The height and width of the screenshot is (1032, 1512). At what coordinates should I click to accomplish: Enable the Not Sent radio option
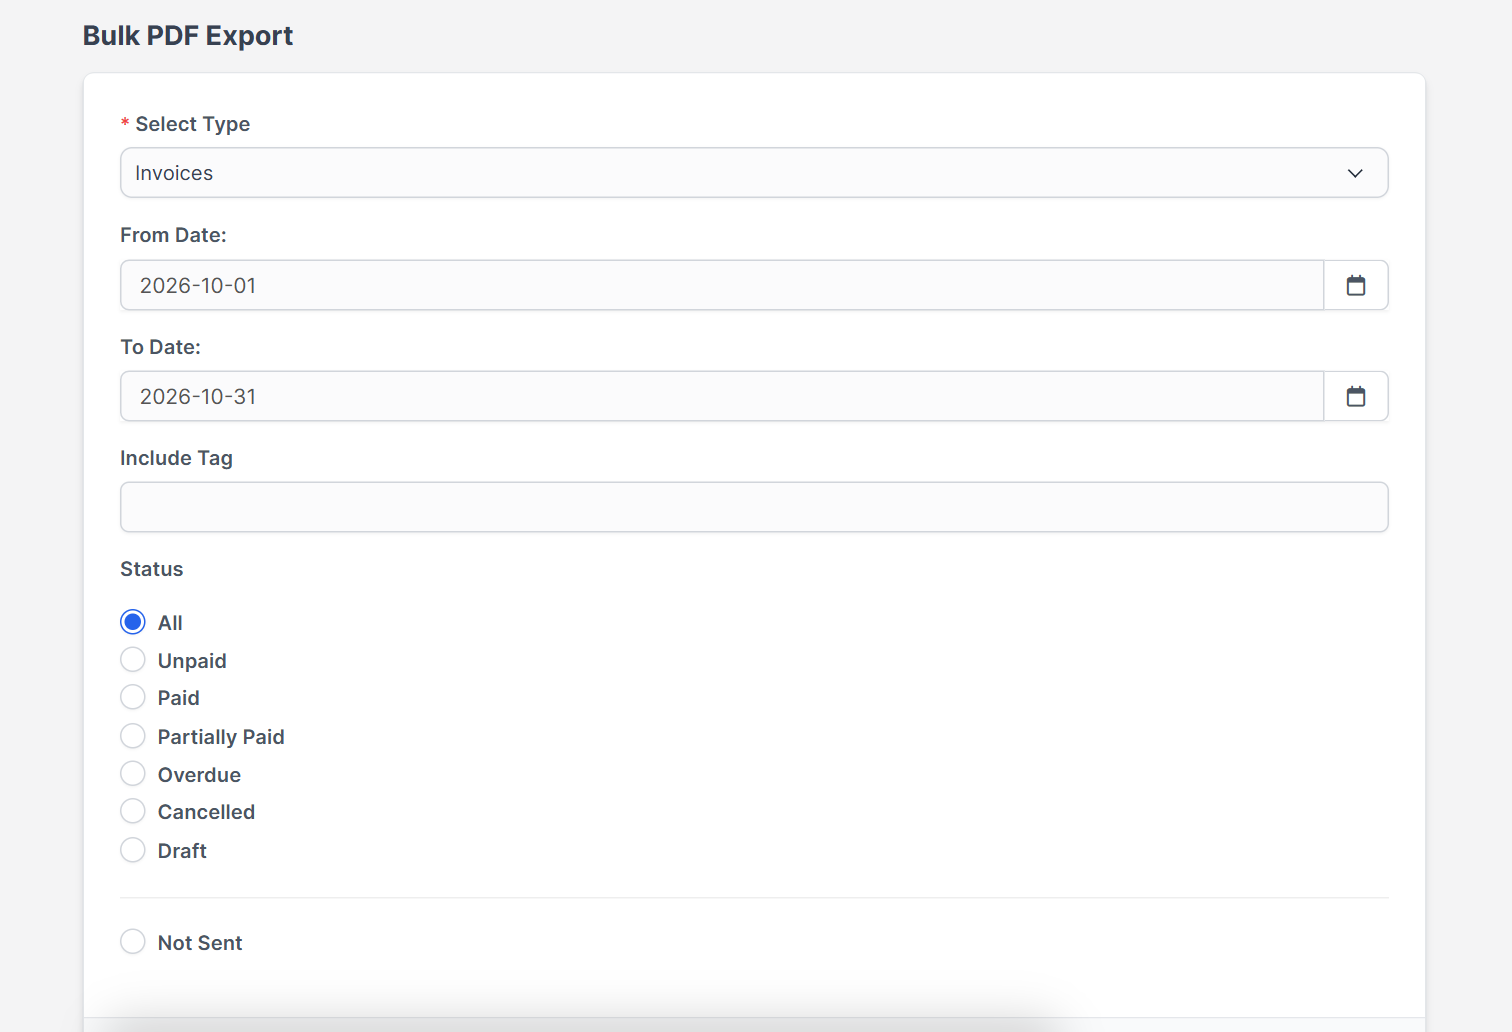coord(133,942)
